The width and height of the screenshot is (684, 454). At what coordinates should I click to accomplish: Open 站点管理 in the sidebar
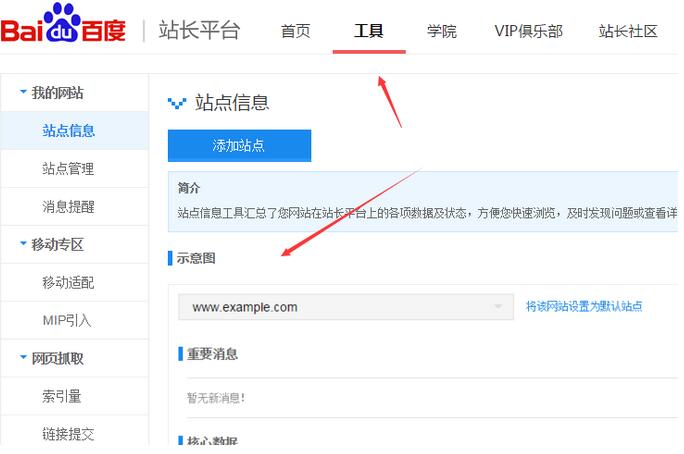click(x=69, y=169)
